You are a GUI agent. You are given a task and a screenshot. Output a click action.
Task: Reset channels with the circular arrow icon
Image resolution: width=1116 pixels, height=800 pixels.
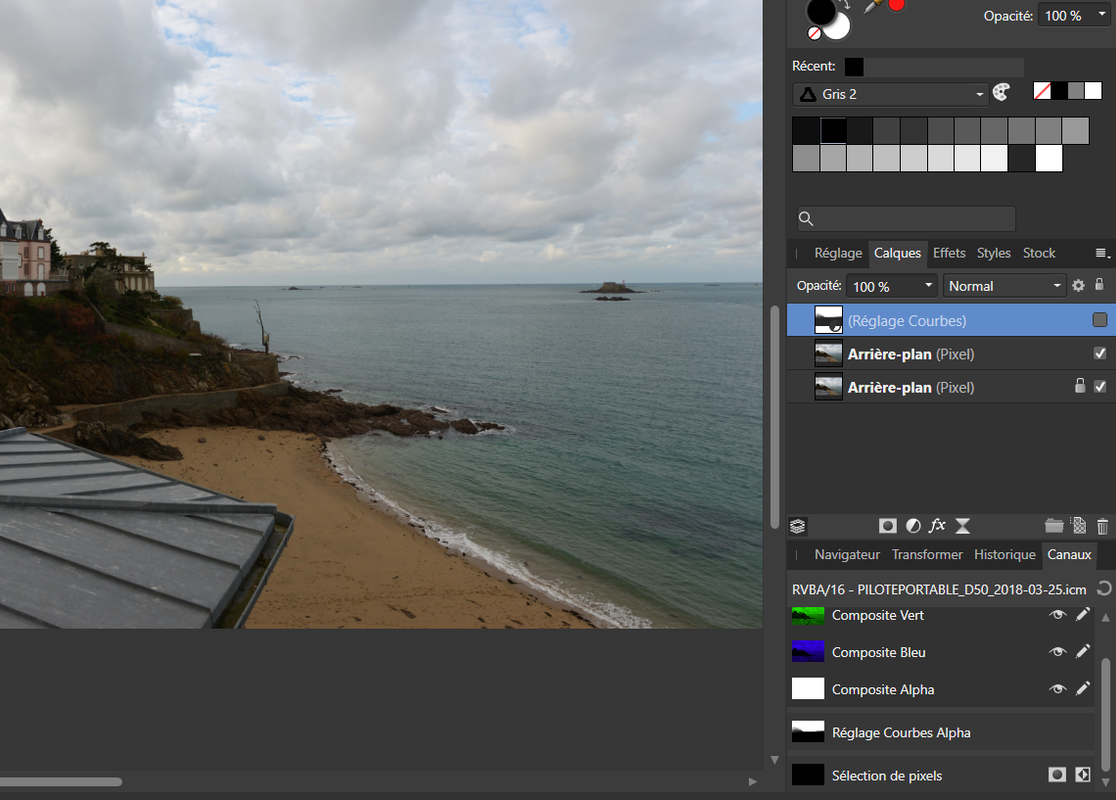coord(1104,588)
